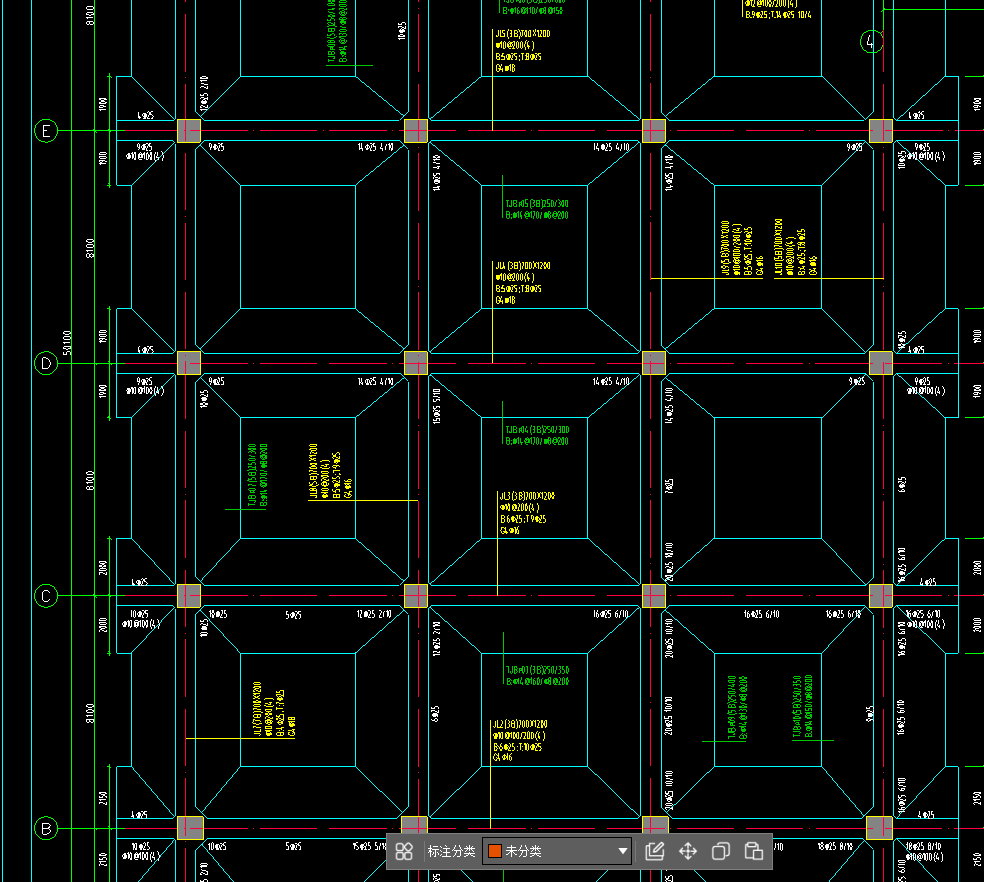Select the vertical green TJB#07 slab annotation
The height and width of the screenshot is (882, 984).
pyautogui.click(x=257, y=476)
